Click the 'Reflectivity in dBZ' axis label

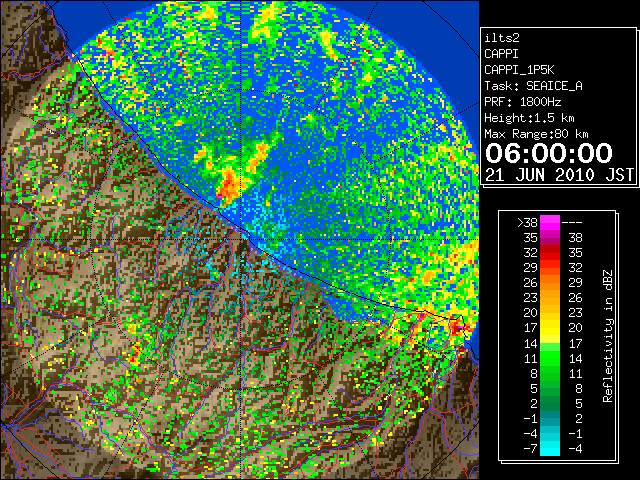point(608,336)
